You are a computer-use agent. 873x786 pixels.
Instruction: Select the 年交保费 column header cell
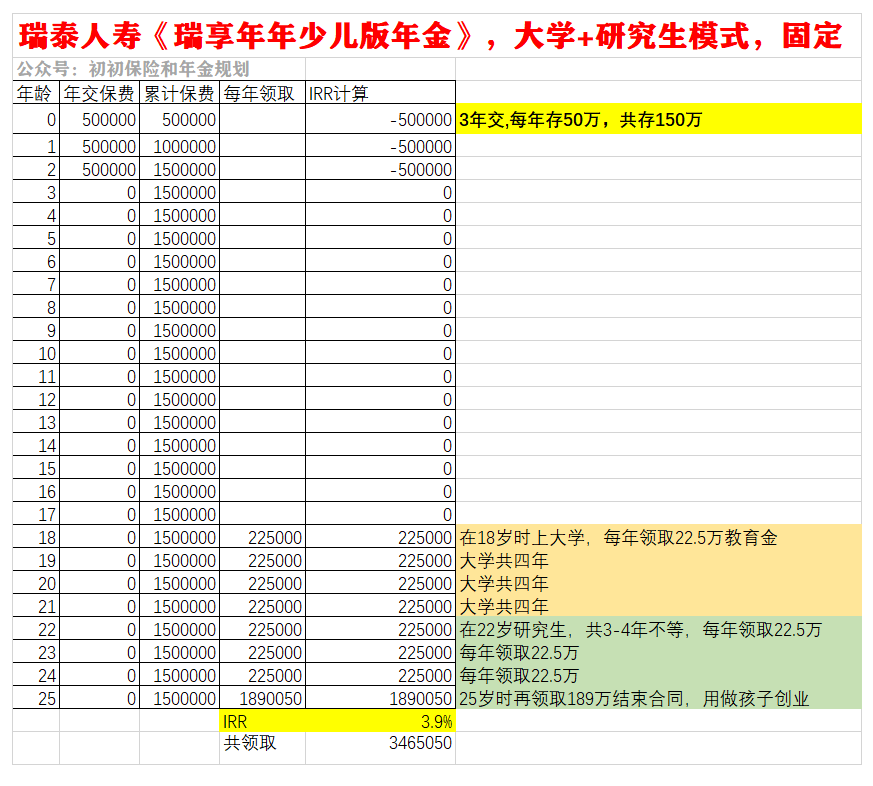click(100, 92)
